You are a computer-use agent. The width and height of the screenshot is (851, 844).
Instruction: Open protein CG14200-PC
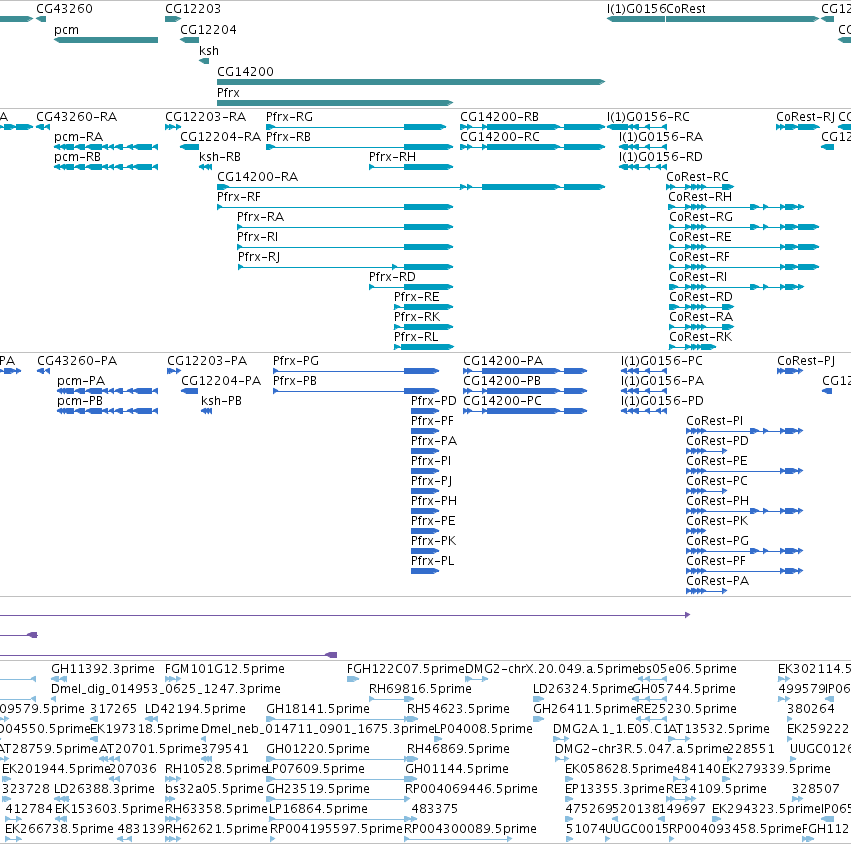pos(502,401)
